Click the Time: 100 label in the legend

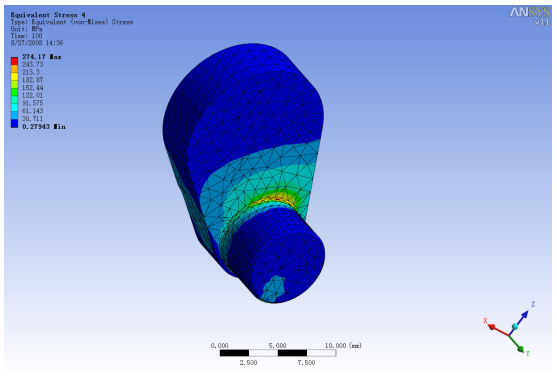[26, 36]
